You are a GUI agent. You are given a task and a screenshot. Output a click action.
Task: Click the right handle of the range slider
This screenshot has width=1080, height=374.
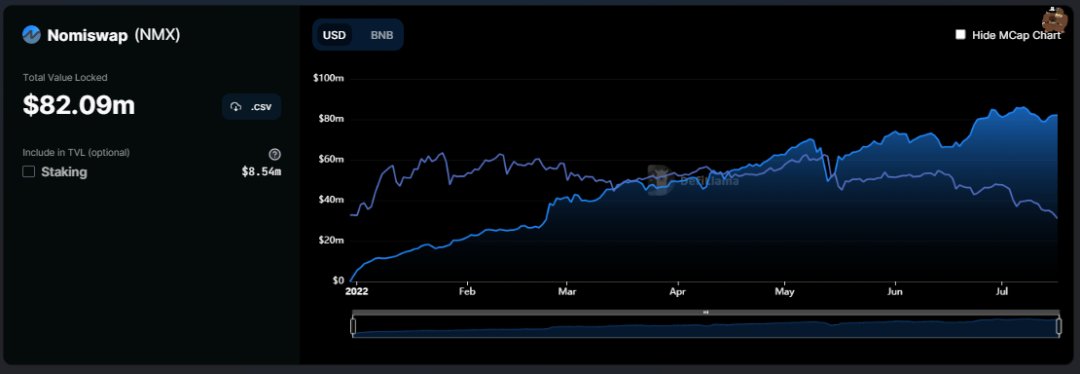point(1059,326)
